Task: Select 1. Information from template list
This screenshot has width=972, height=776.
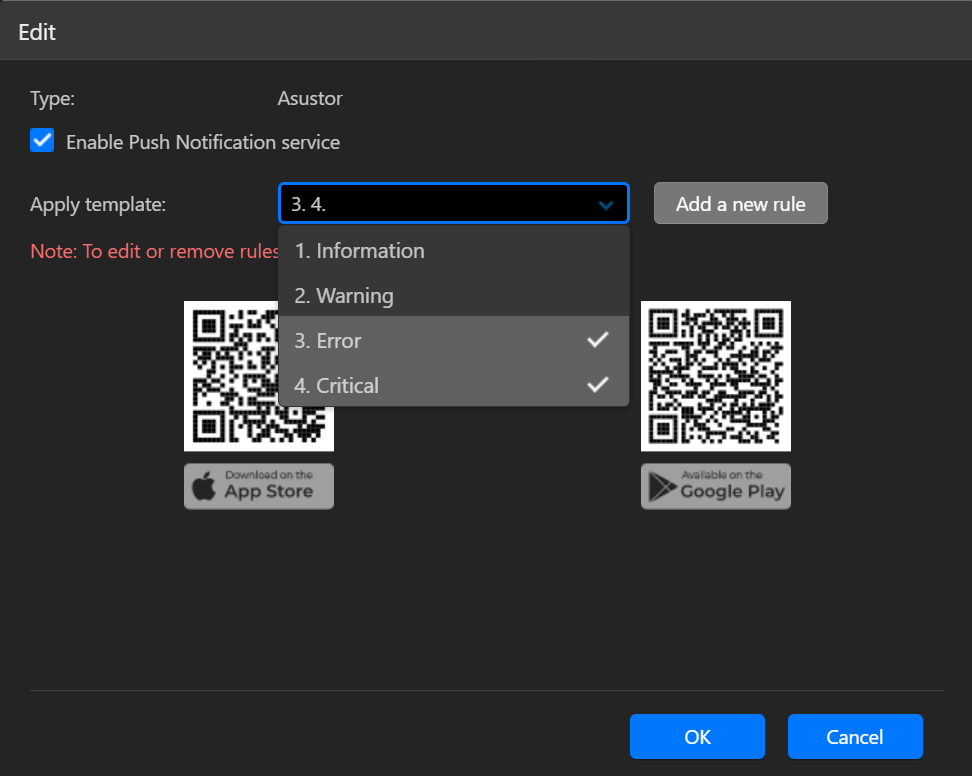Action: pos(454,250)
